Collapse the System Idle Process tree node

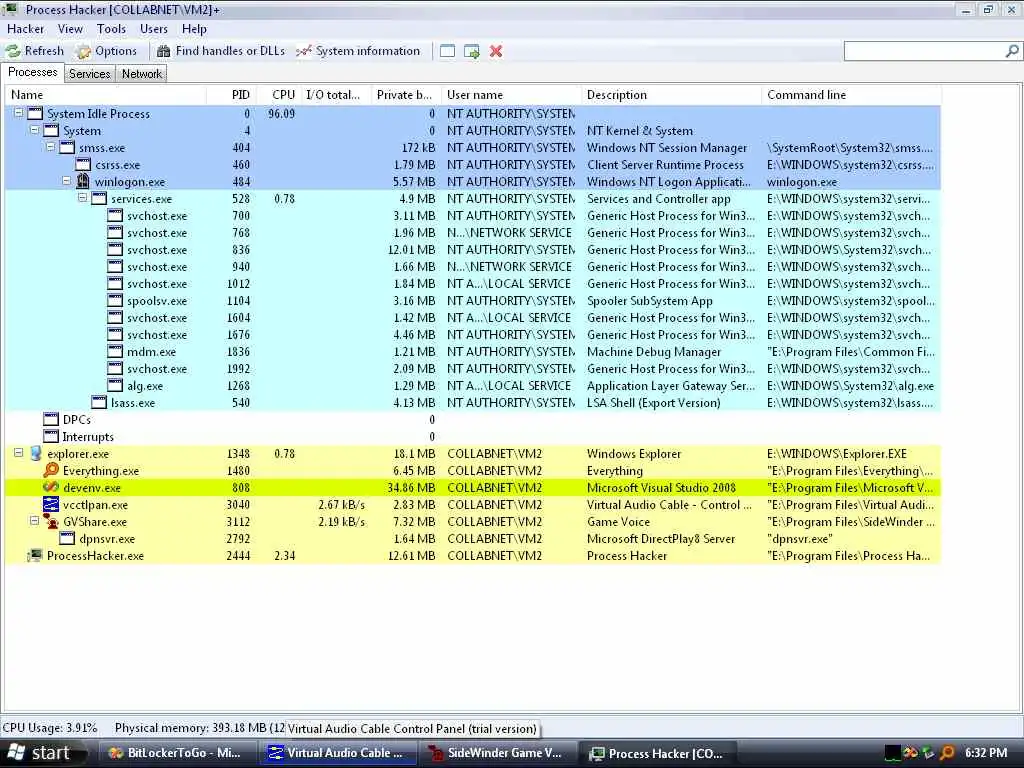(x=19, y=113)
